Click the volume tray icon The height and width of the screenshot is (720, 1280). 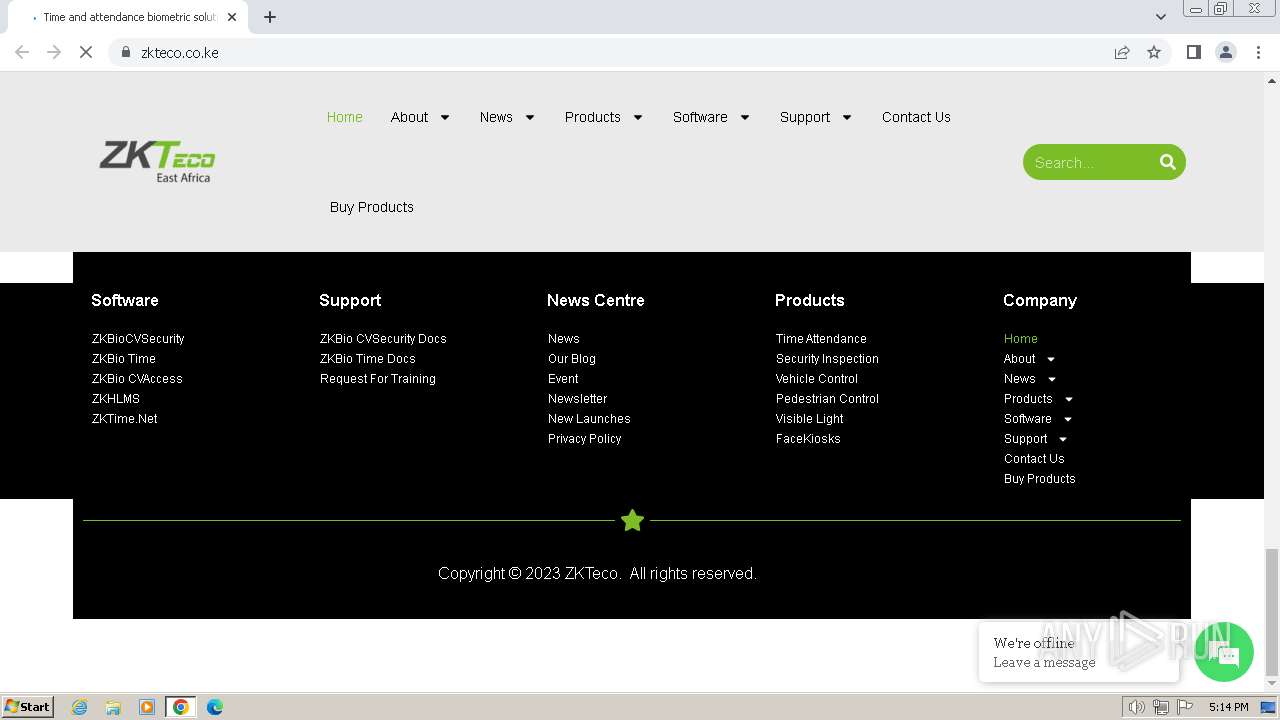pyautogui.click(x=1136, y=707)
